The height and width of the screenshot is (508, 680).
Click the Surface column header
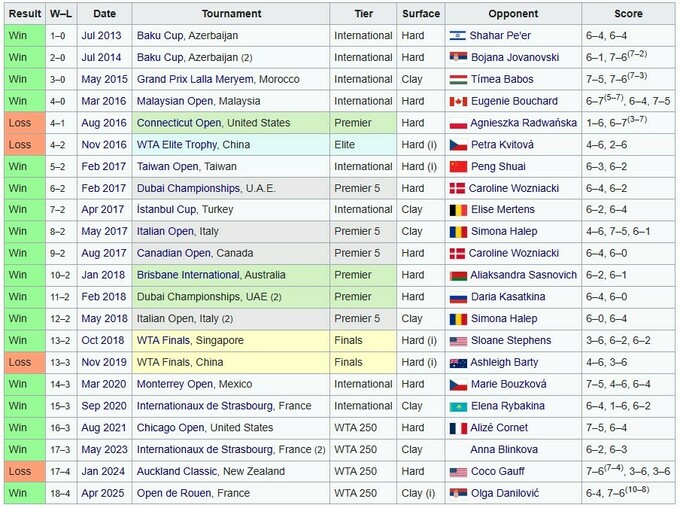(x=420, y=14)
